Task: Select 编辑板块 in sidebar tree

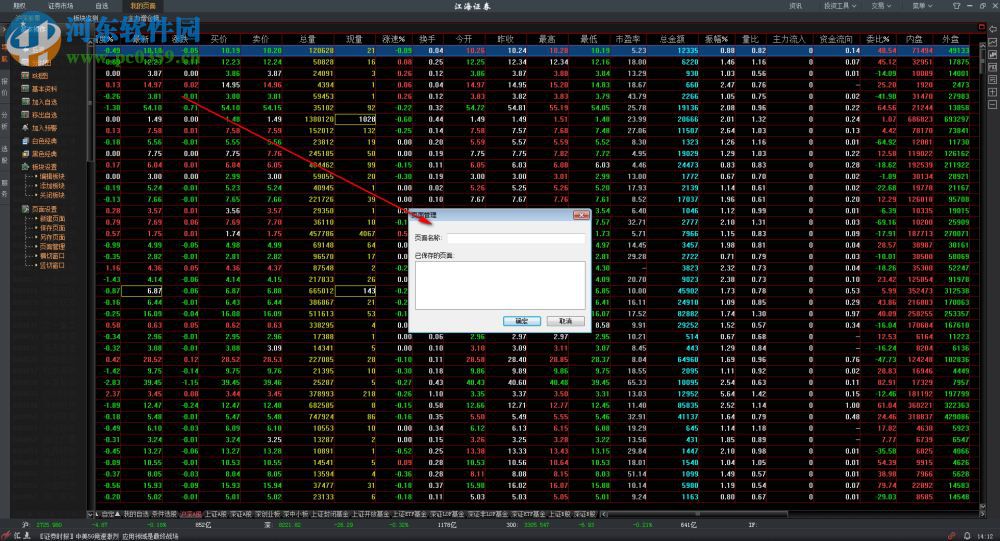Action: (52, 177)
